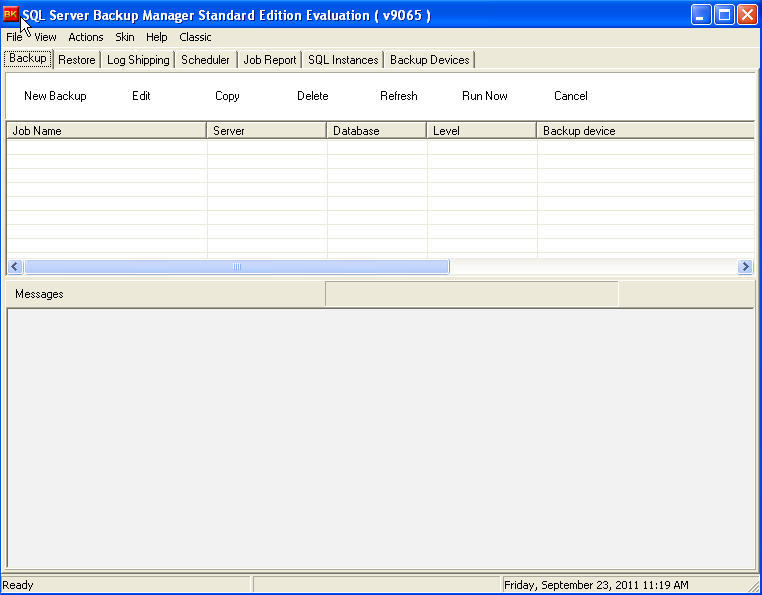762x595 pixels.
Task: Switch to the Log Shipping tab
Action: [138, 60]
